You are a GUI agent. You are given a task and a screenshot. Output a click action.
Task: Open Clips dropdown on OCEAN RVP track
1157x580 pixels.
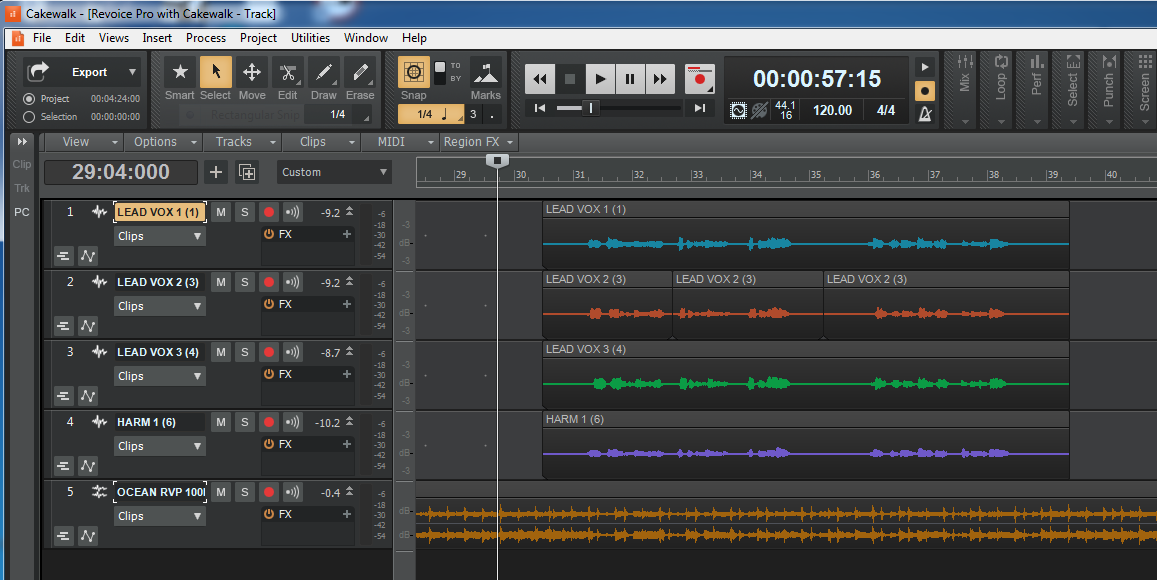160,516
